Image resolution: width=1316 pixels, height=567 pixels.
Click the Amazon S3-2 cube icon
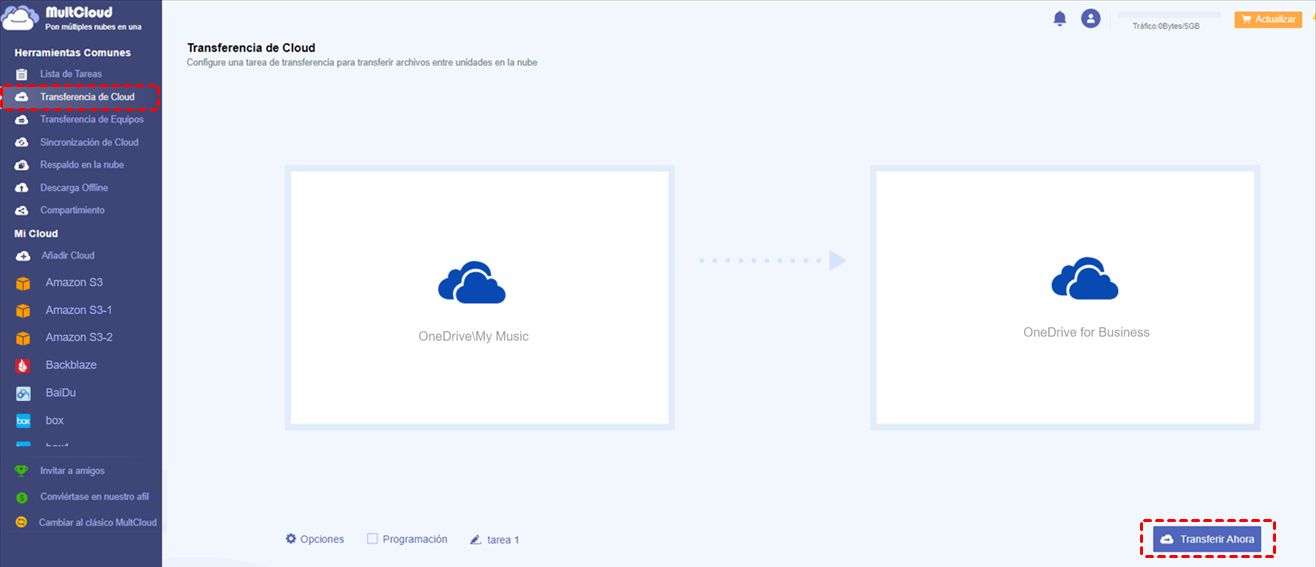[x=23, y=338]
